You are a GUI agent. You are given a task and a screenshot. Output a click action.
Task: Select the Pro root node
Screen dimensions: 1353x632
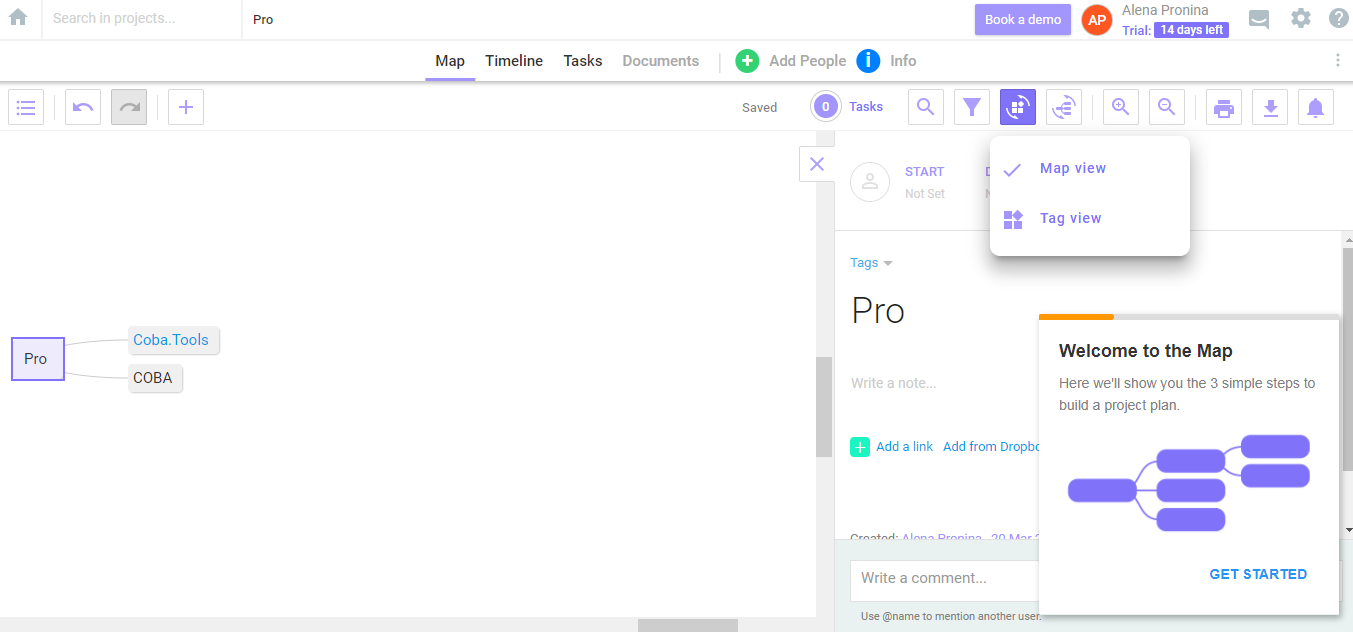pos(38,359)
